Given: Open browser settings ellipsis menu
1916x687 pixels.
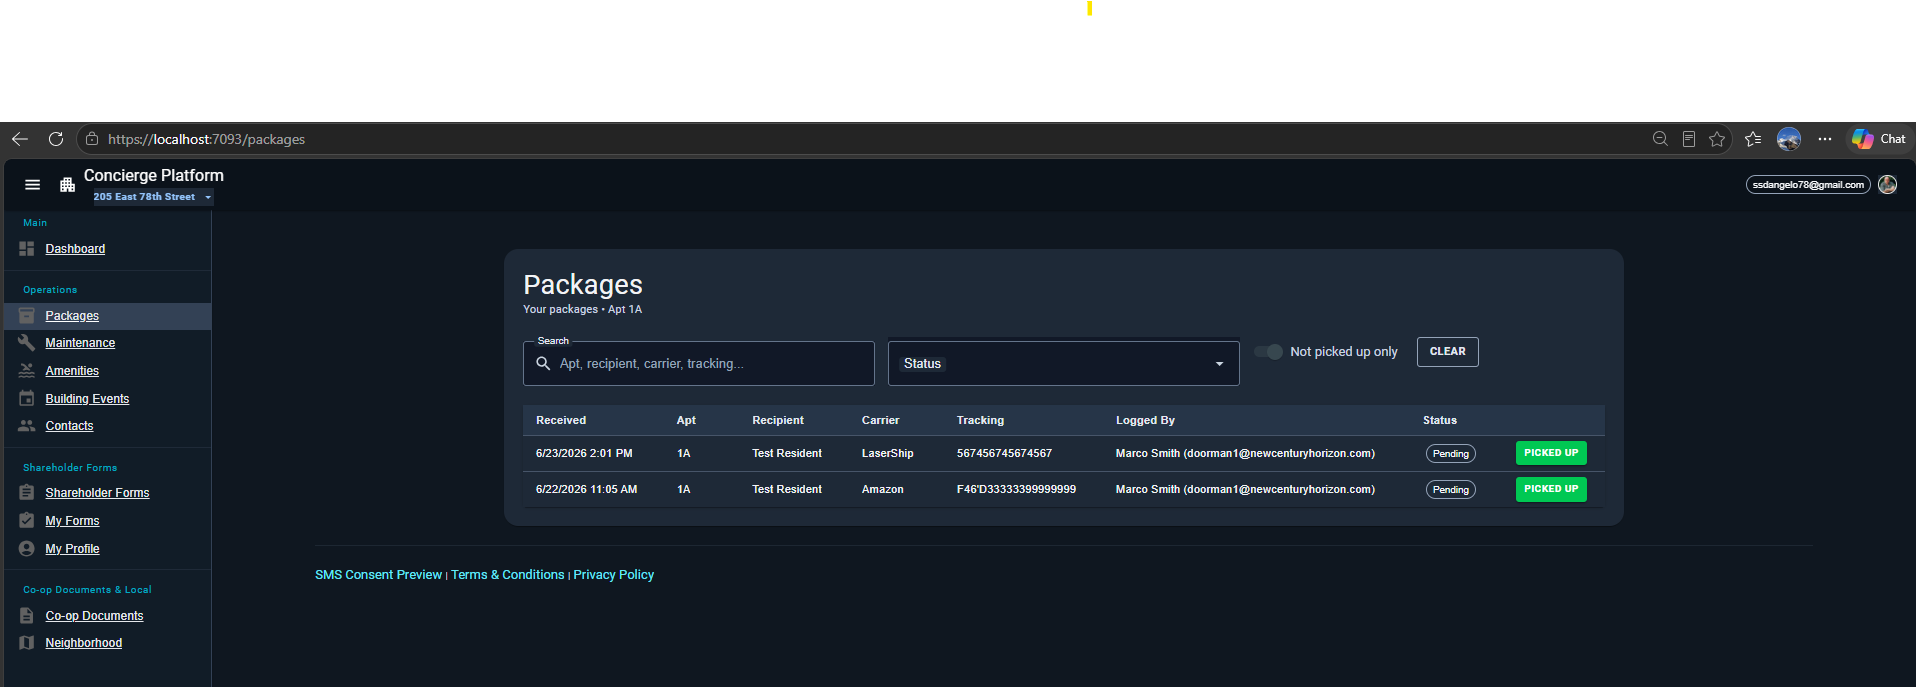Looking at the screenshot, I should tap(1825, 139).
